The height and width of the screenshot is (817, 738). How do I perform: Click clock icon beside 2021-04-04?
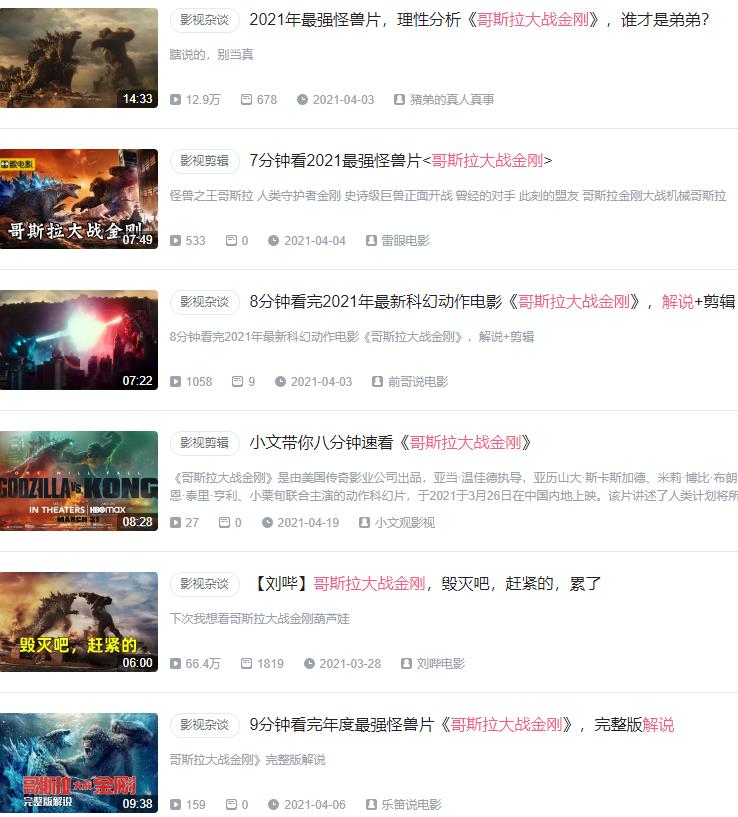[273, 241]
